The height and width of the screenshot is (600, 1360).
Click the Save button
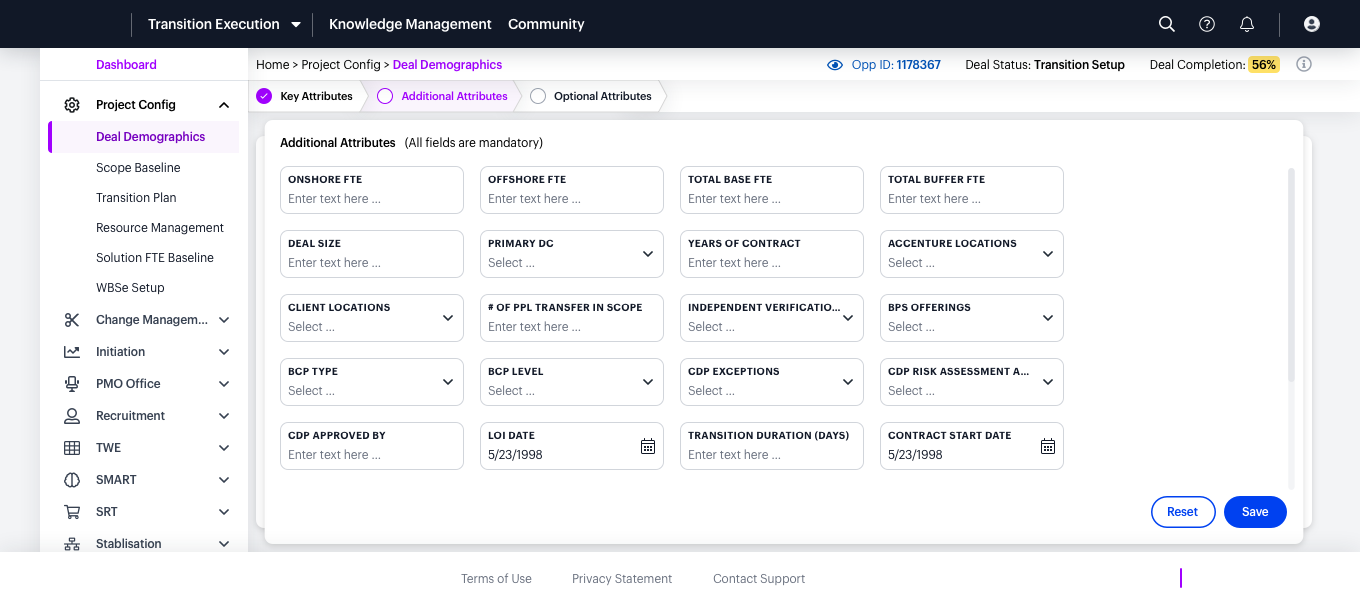coord(1255,512)
